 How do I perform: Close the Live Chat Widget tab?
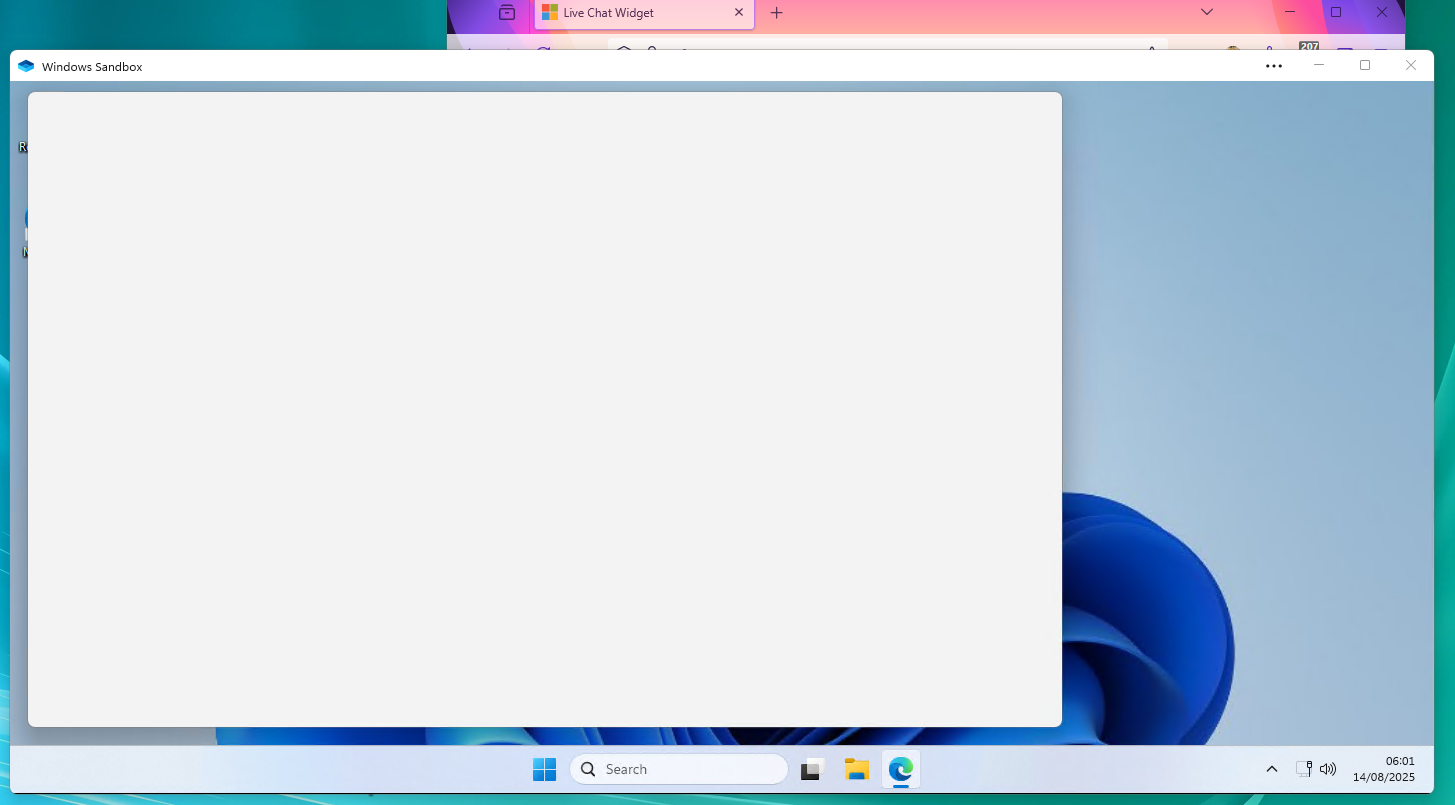click(739, 13)
